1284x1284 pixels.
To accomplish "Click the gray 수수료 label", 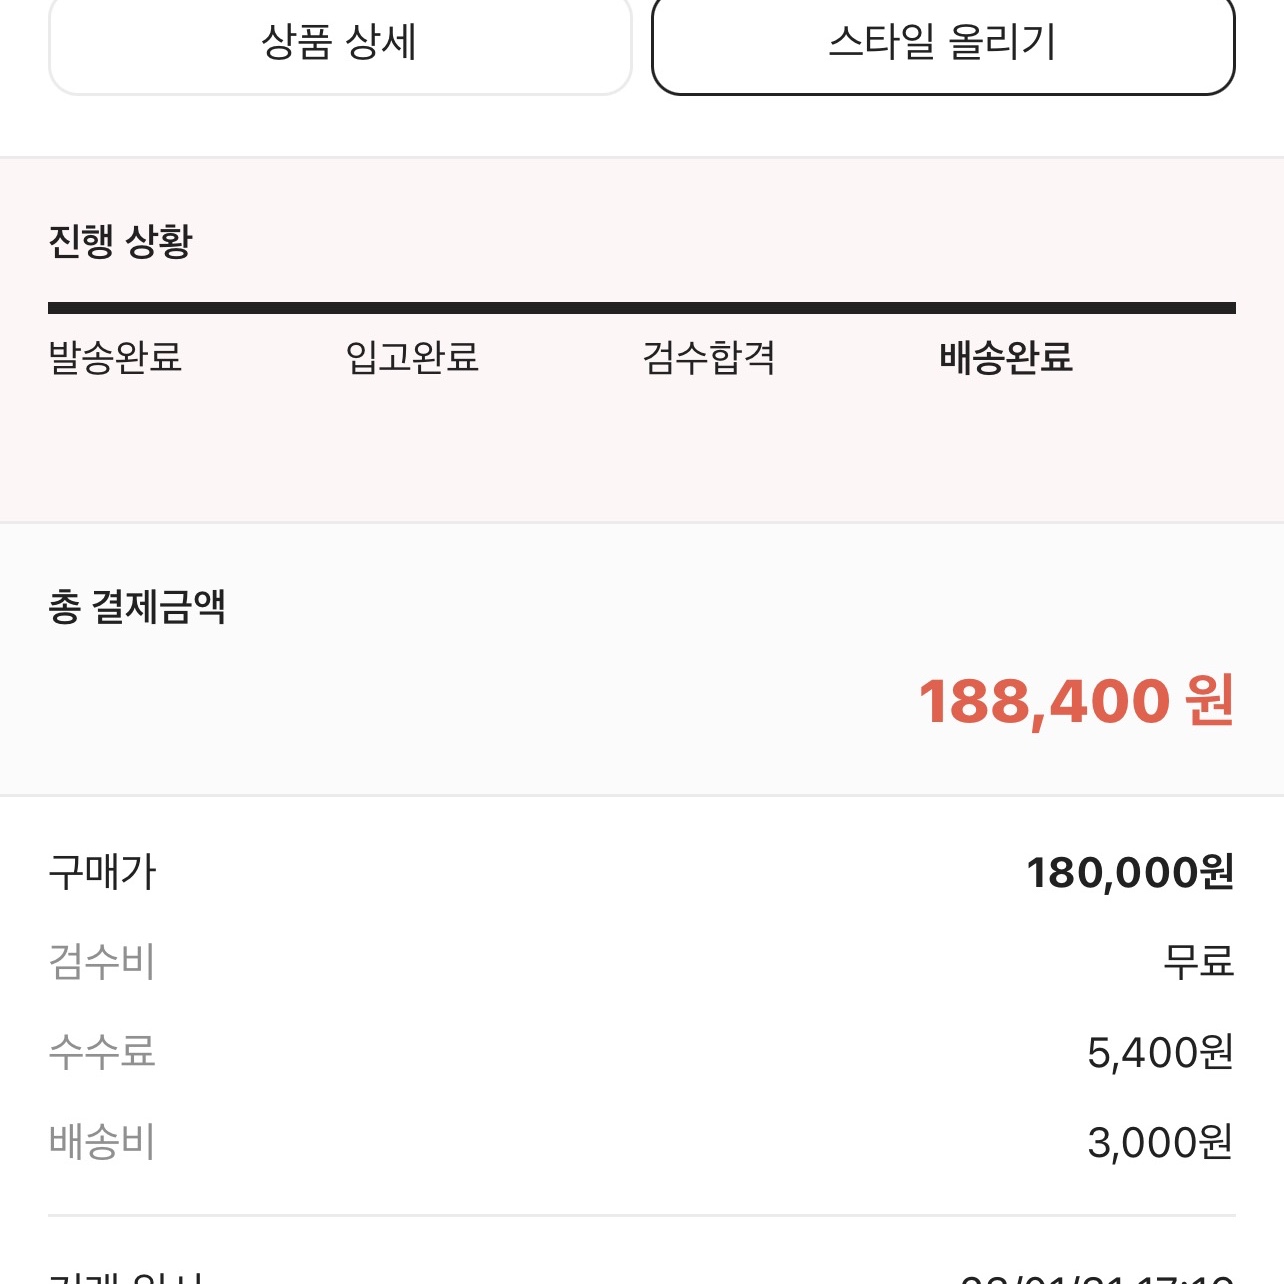I will point(102,1052).
